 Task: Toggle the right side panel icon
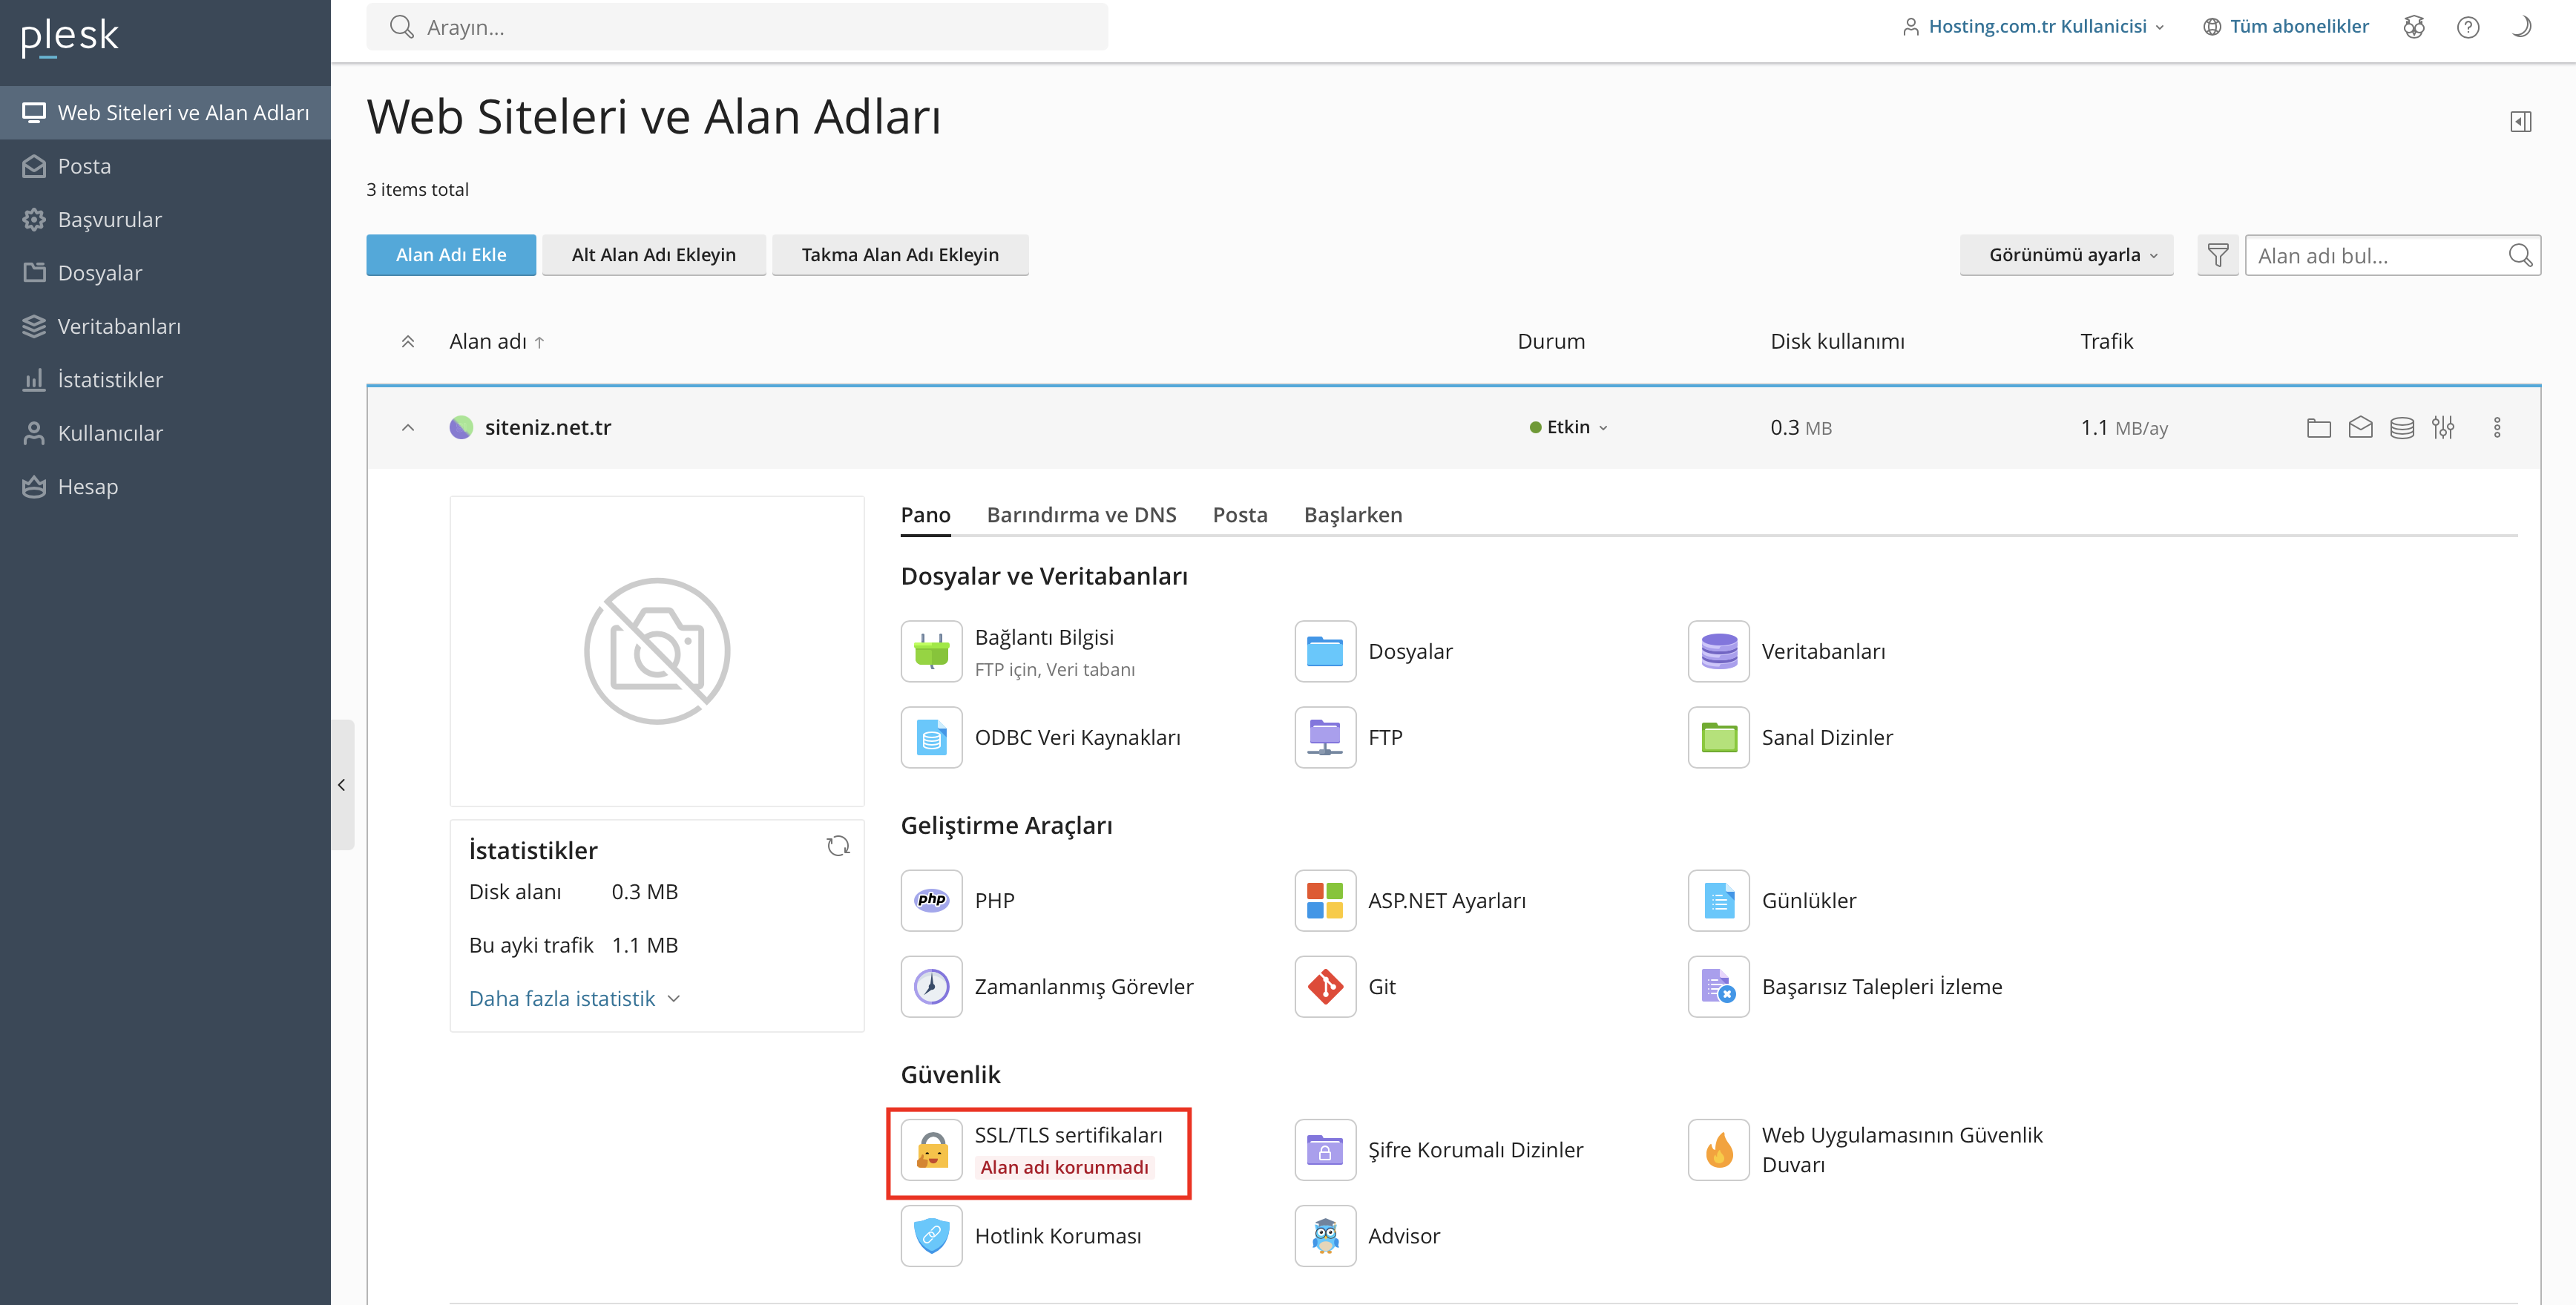pos(2520,122)
